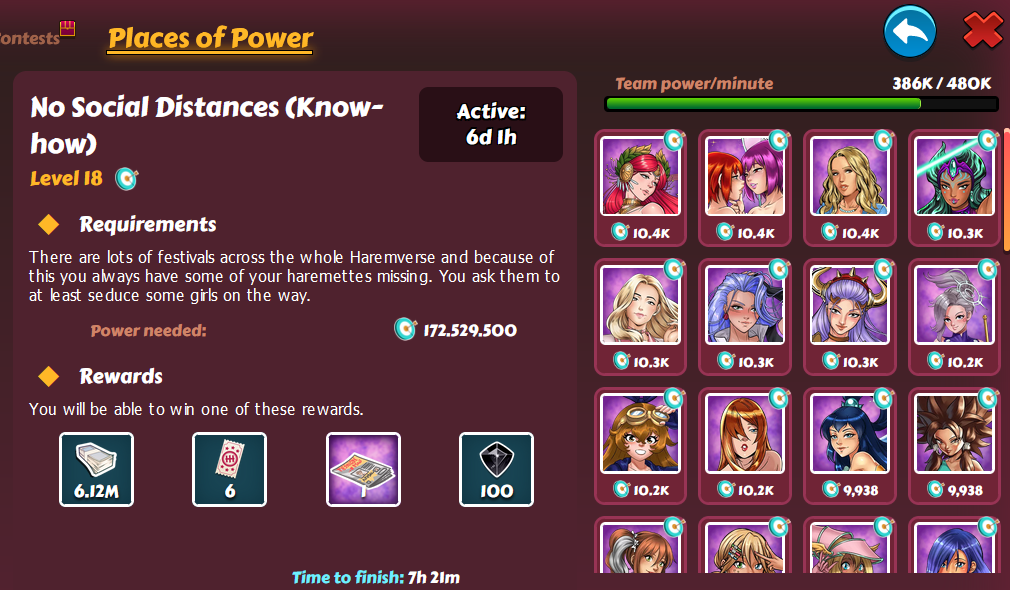Select the blue-haired blushing girl portrait
The width and height of the screenshot is (1010, 590).
[x=745, y=317]
